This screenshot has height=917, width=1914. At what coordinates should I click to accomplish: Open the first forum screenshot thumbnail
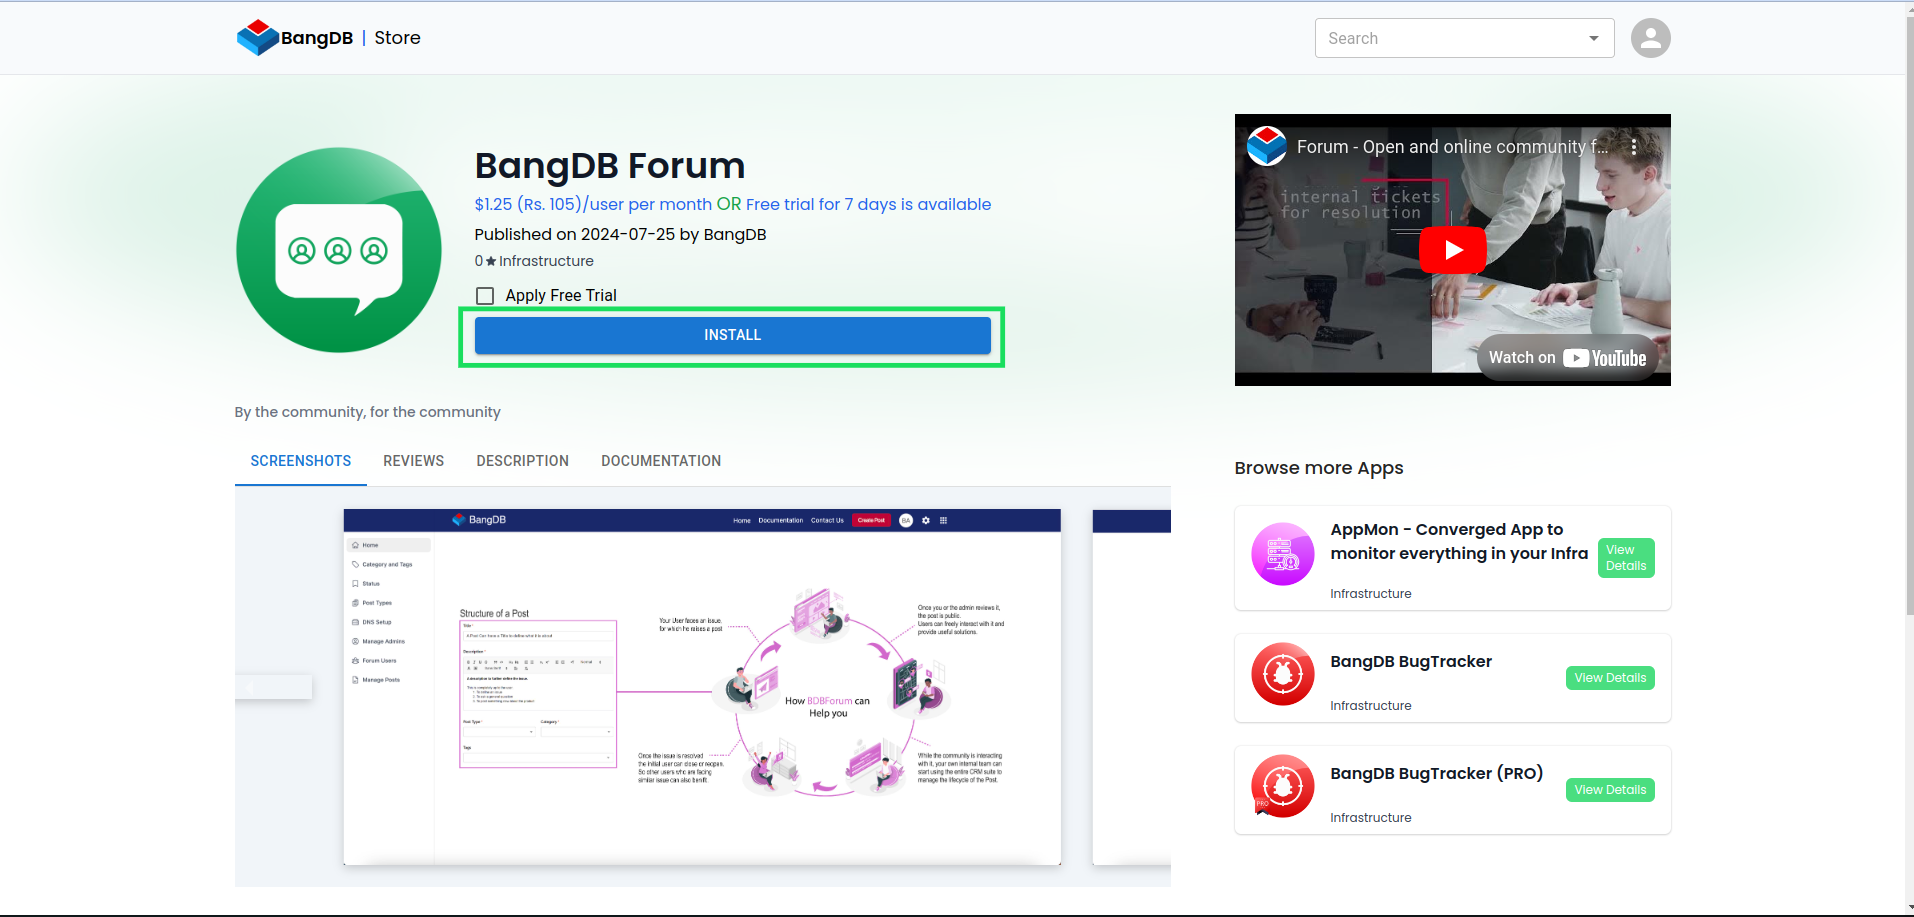[702, 687]
